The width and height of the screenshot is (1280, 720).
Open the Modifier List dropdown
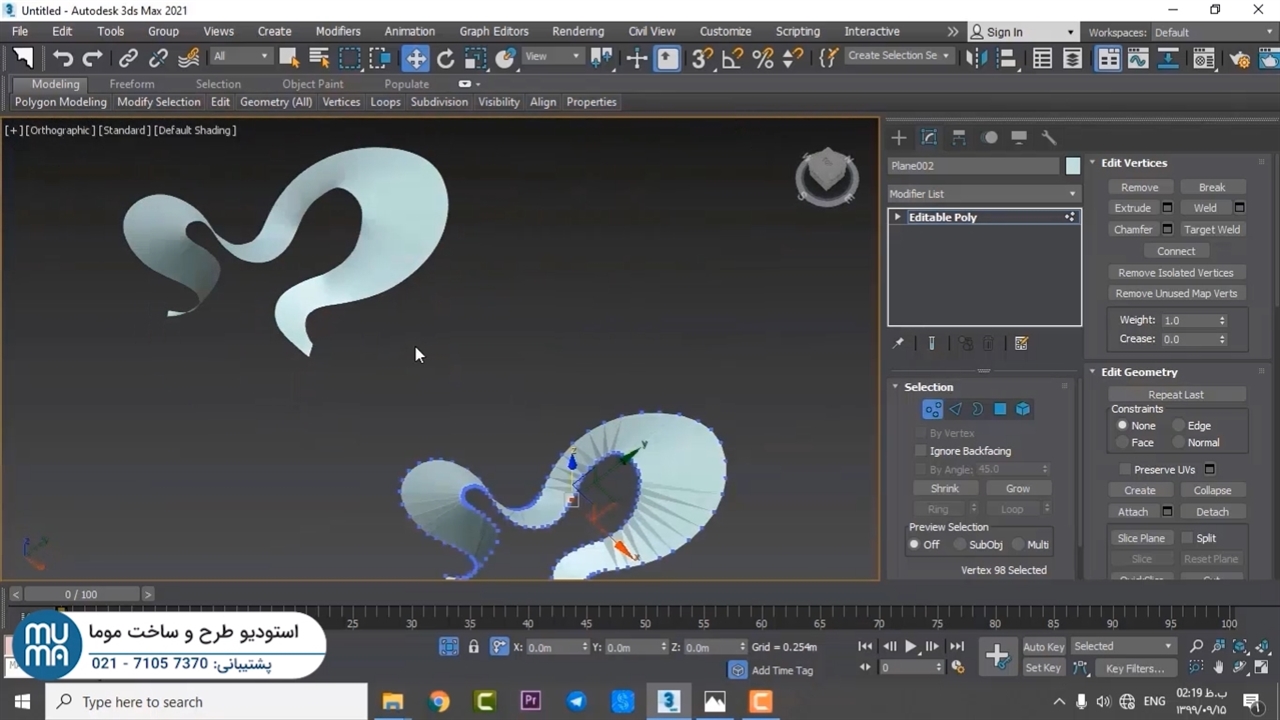coord(984,194)
